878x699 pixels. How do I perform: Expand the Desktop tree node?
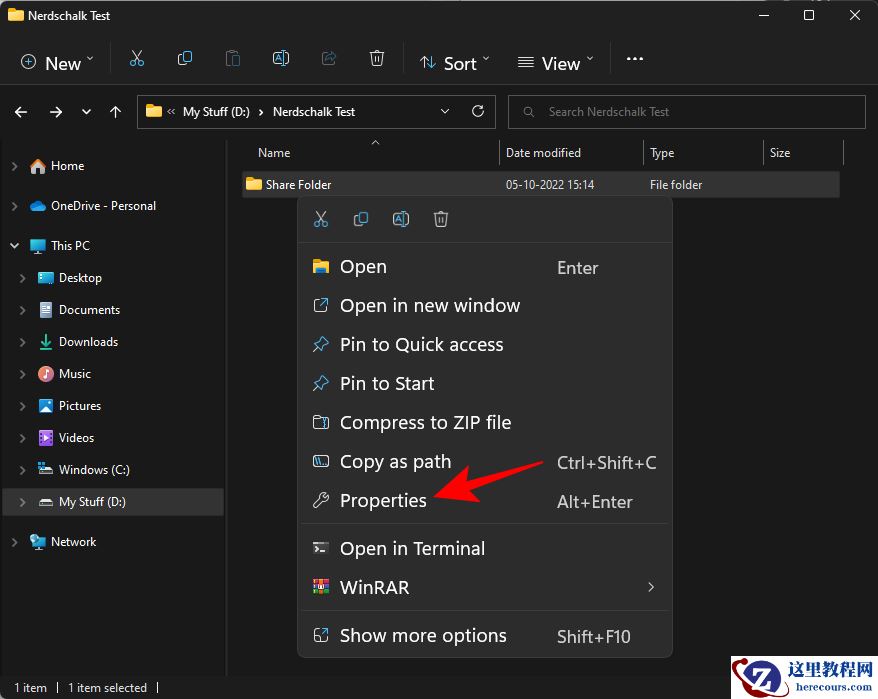point(22,278)
